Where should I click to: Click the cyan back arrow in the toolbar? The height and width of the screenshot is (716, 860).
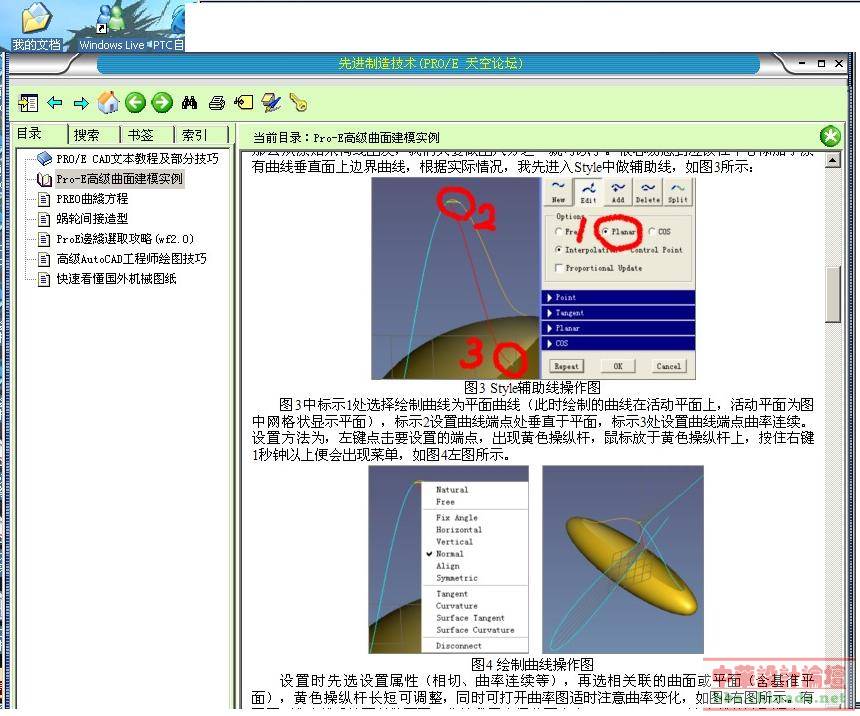click(x=55, y=103)
